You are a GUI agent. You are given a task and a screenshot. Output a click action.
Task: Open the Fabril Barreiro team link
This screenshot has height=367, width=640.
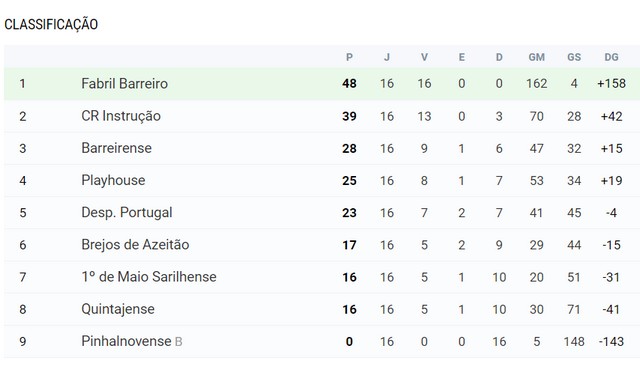point(124,84)
